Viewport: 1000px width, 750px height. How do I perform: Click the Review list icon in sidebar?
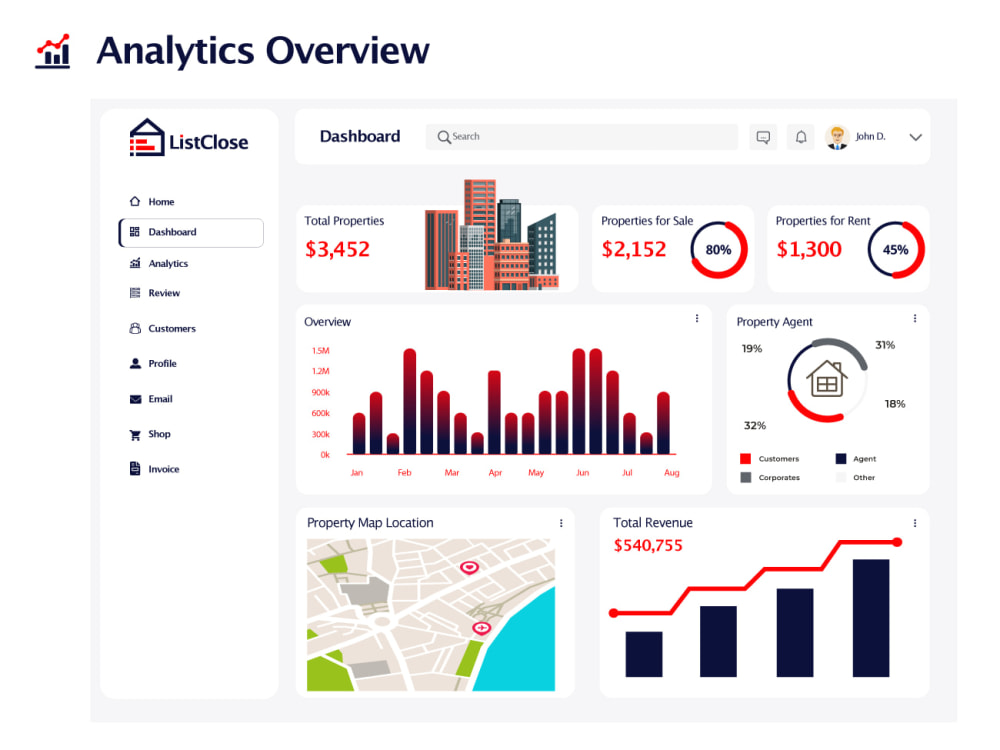click(x=135, y=293)
